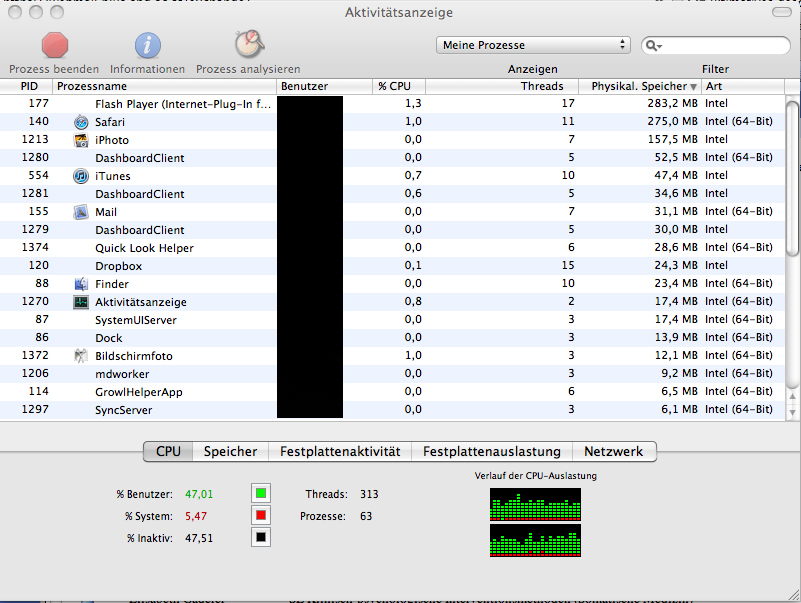Viewport: 801px width, 603px height.
Task: Open the Informationen inspector icon
Action: (148, 45)
